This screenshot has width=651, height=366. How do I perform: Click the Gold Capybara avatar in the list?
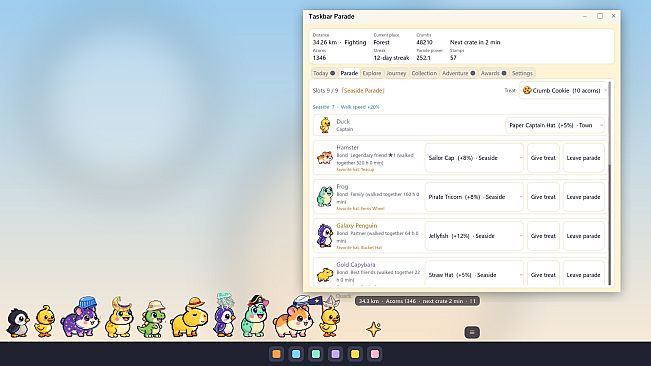click(x=325, y=274)
